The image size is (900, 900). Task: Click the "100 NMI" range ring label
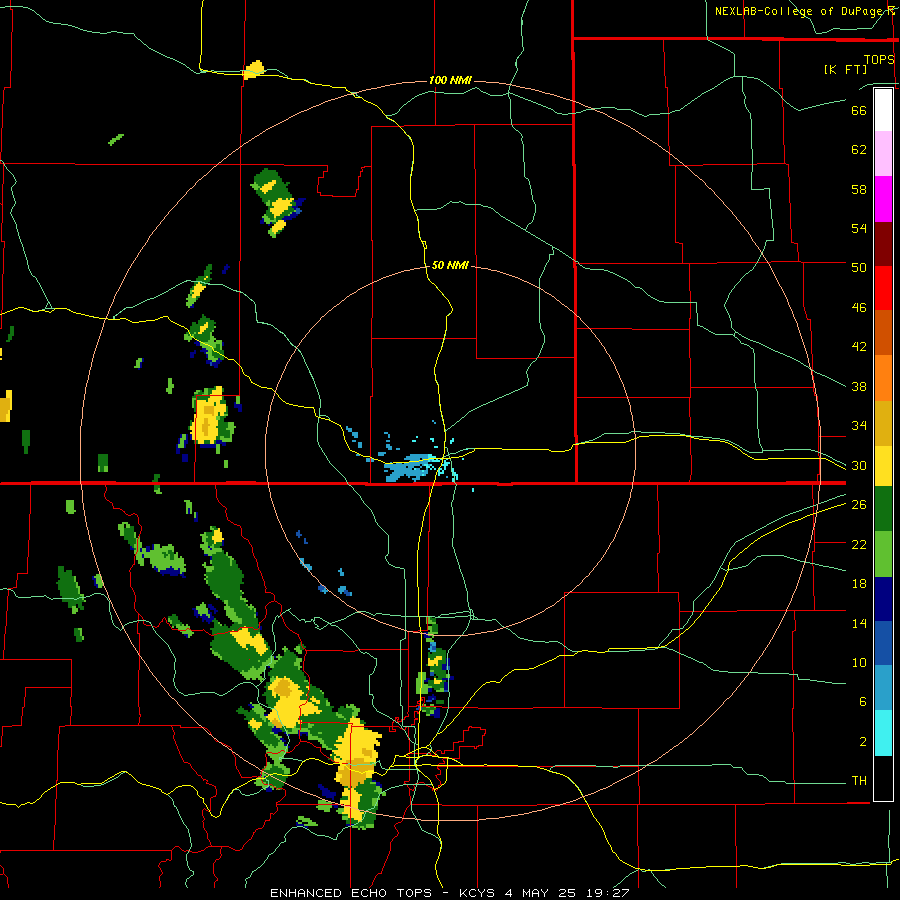451,80
